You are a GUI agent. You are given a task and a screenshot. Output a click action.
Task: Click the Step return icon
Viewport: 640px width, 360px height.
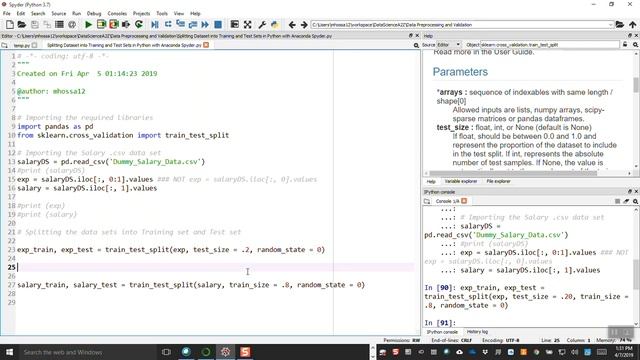(x=193, y=24)
